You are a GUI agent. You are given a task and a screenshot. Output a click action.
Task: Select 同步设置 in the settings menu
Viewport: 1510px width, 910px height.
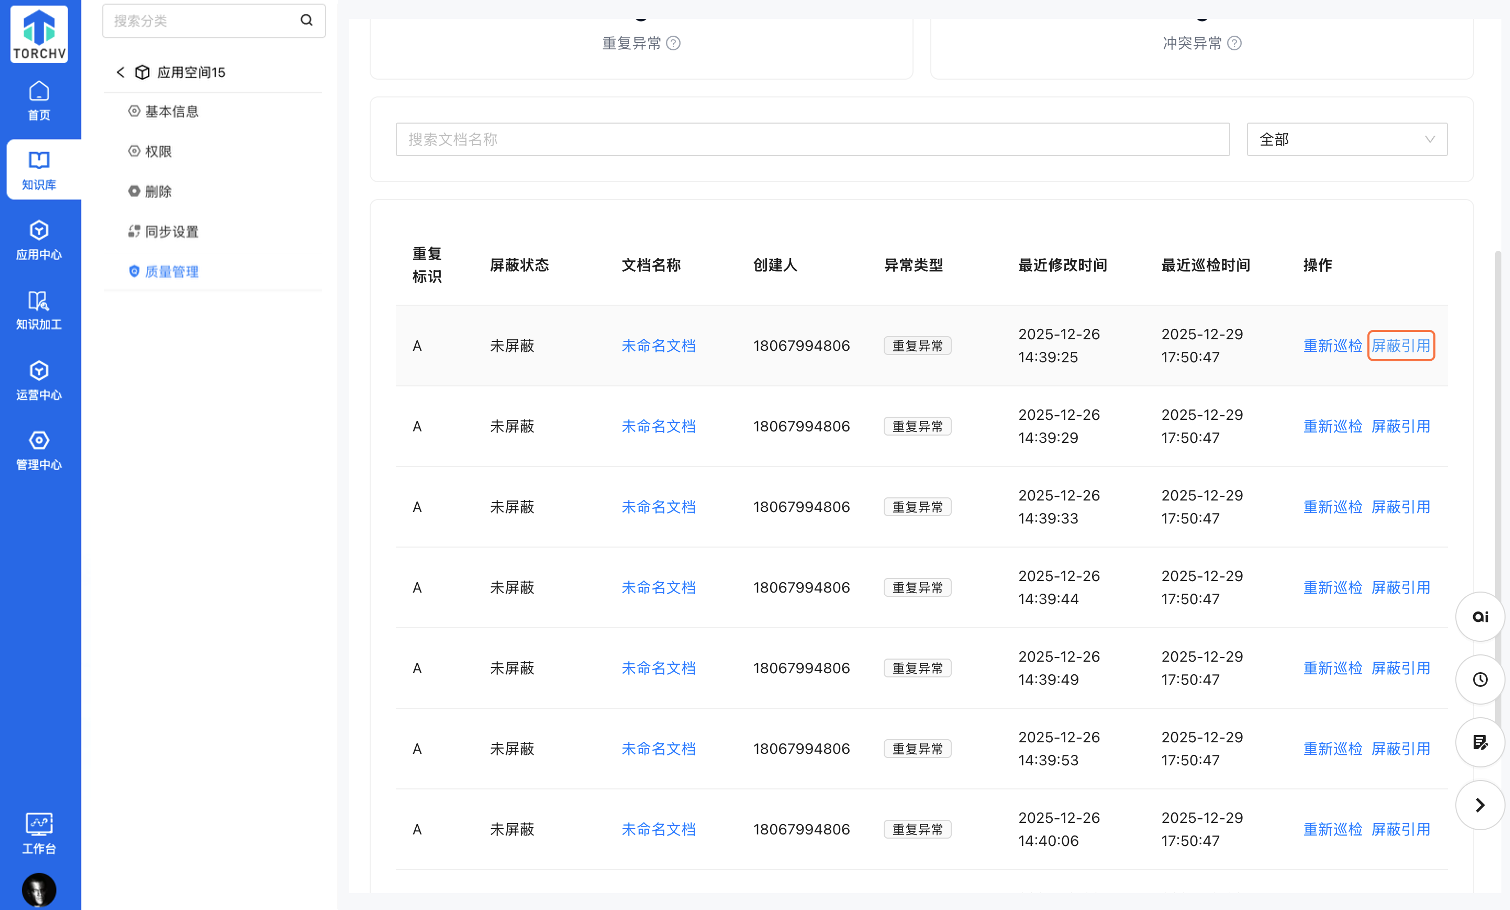point(171,232)
